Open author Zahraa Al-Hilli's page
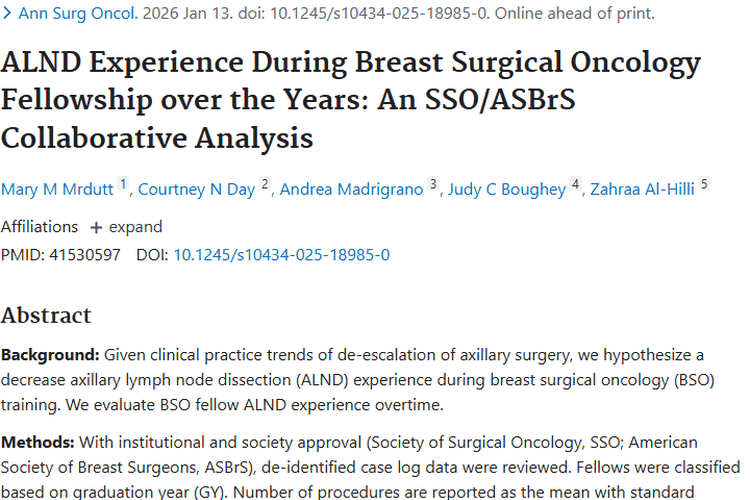Screen dimensions: 750x500 pos(644,190)
